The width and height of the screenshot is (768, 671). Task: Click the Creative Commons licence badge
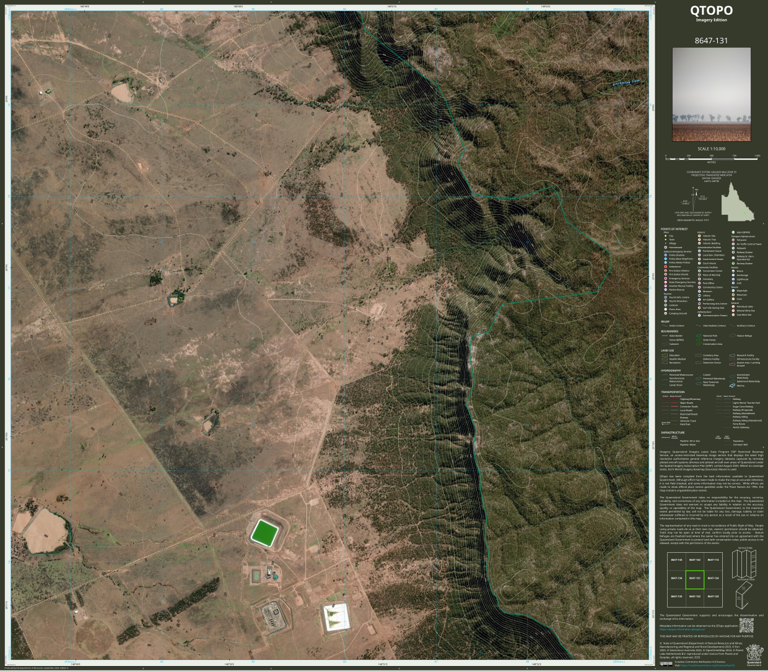[x=666, y=664]
